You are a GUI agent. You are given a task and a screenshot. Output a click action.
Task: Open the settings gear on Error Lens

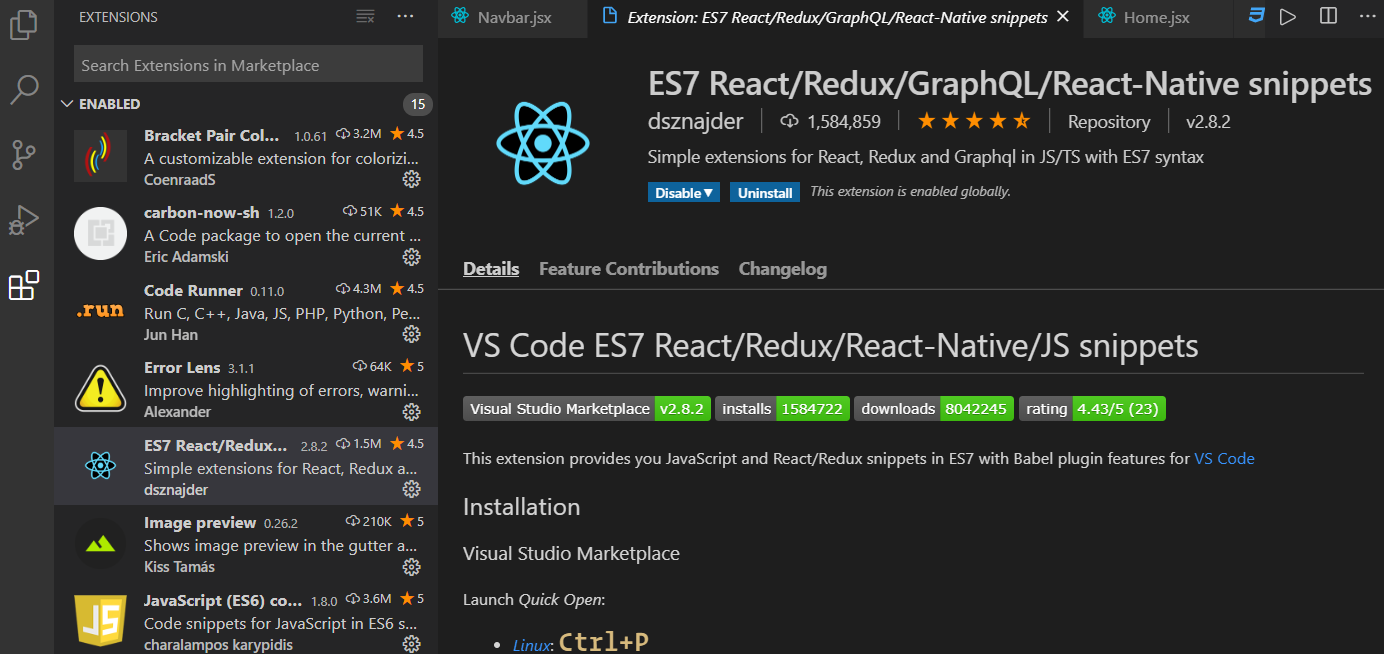pyautogui.click(x=412, y=412)
